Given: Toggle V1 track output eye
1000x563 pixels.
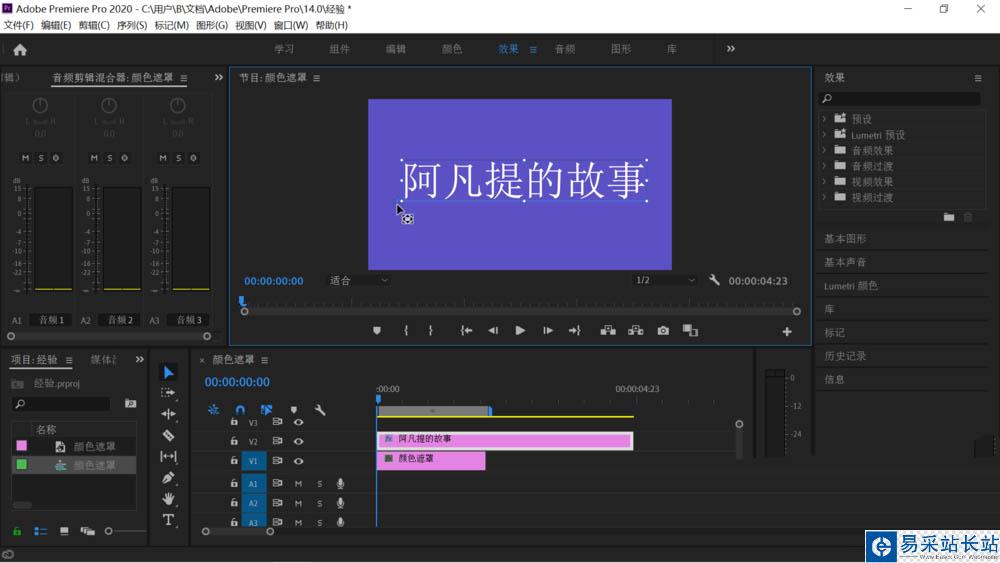Looking at the screenshot, I should pyautogui.click(x=298, y=460).
